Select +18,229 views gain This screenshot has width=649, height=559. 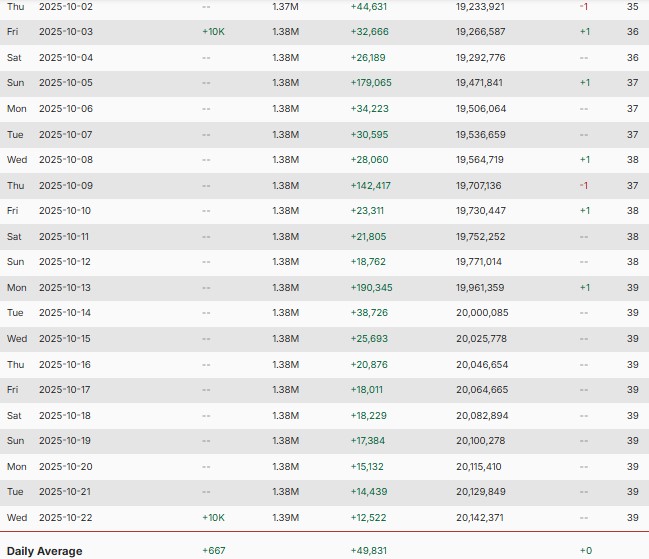368,416
